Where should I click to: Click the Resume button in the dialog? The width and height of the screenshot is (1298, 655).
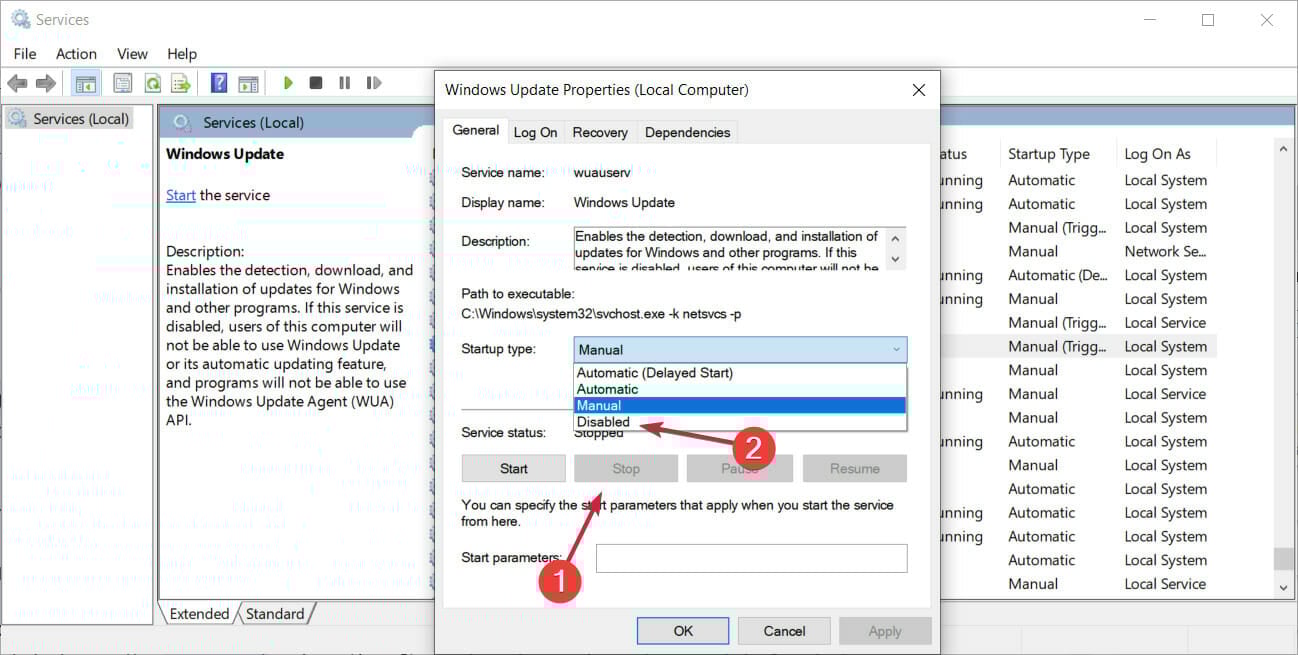point(855,468)
